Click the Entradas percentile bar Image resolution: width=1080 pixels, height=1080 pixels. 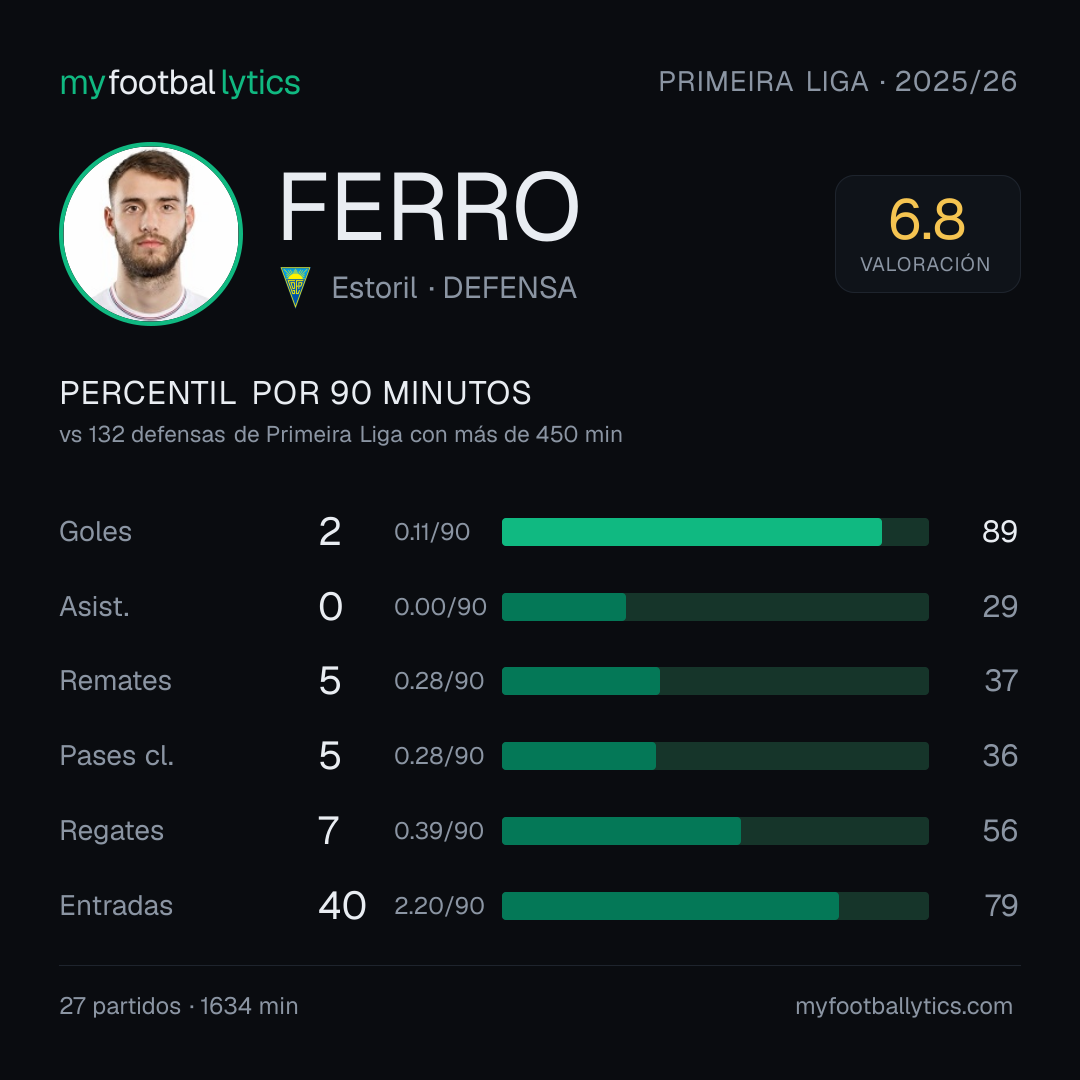pyautogui.click(x=715, y=906)
